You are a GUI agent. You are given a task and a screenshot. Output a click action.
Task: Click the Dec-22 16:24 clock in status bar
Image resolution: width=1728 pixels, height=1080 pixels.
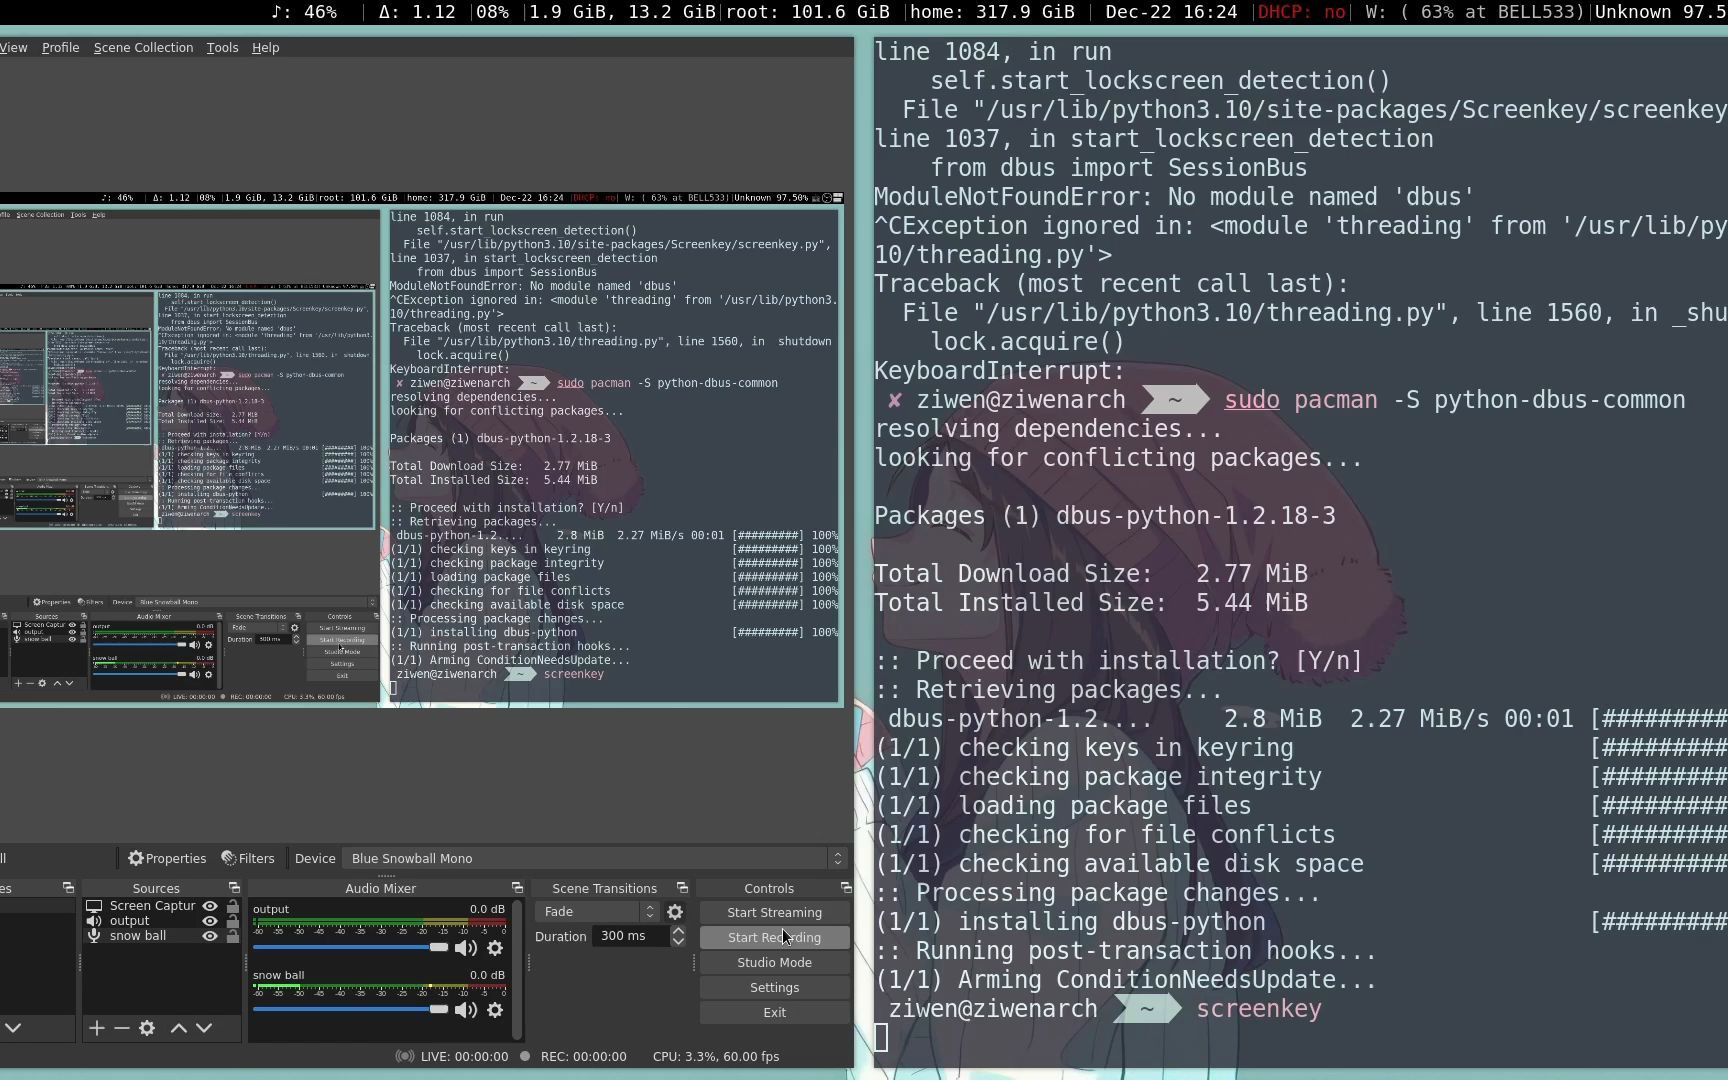[x=1172, y=12]
